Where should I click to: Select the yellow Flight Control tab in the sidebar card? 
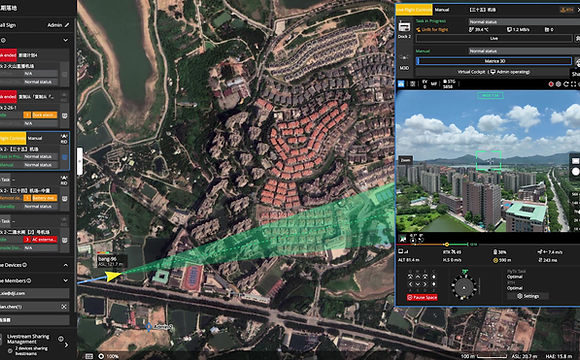click(x=13, y=138)
